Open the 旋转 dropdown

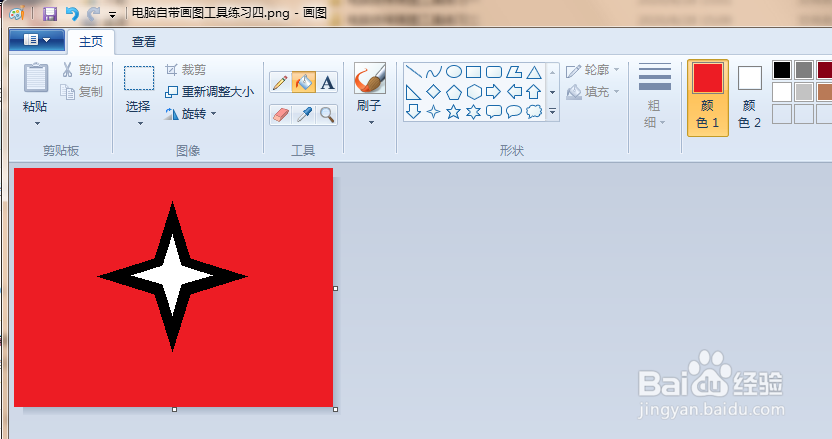coord(191,114)
